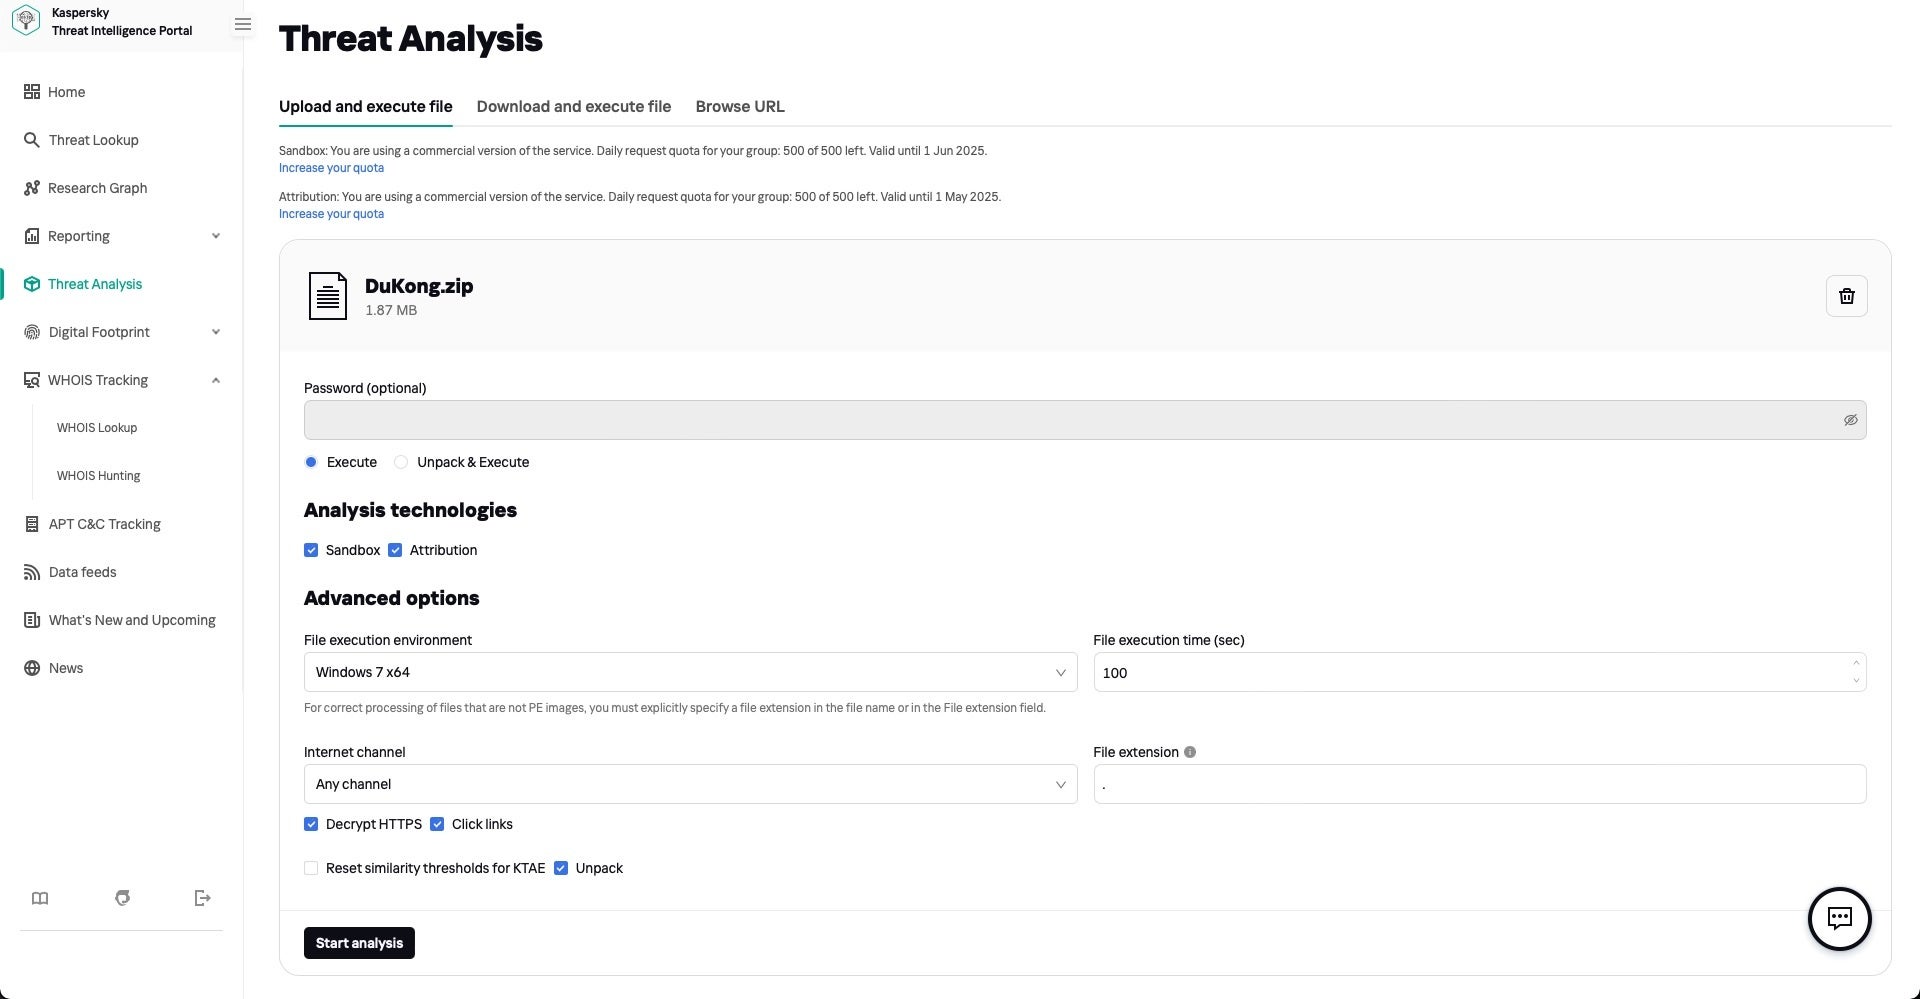Open the Internet channel dropdown
The width and height of the screenshot is (1920, 999).
click(690, 784)
